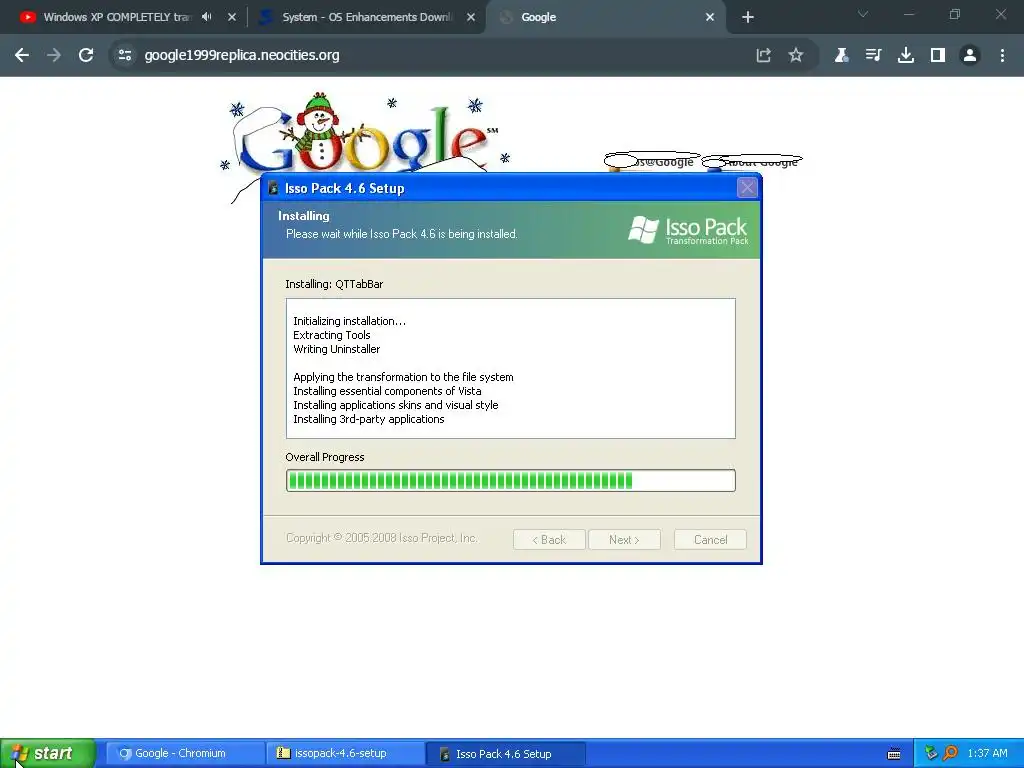Click the Isso Pack Windows flag logo
This screenshot has width=1024, height=768.
(x=644, y=229)
